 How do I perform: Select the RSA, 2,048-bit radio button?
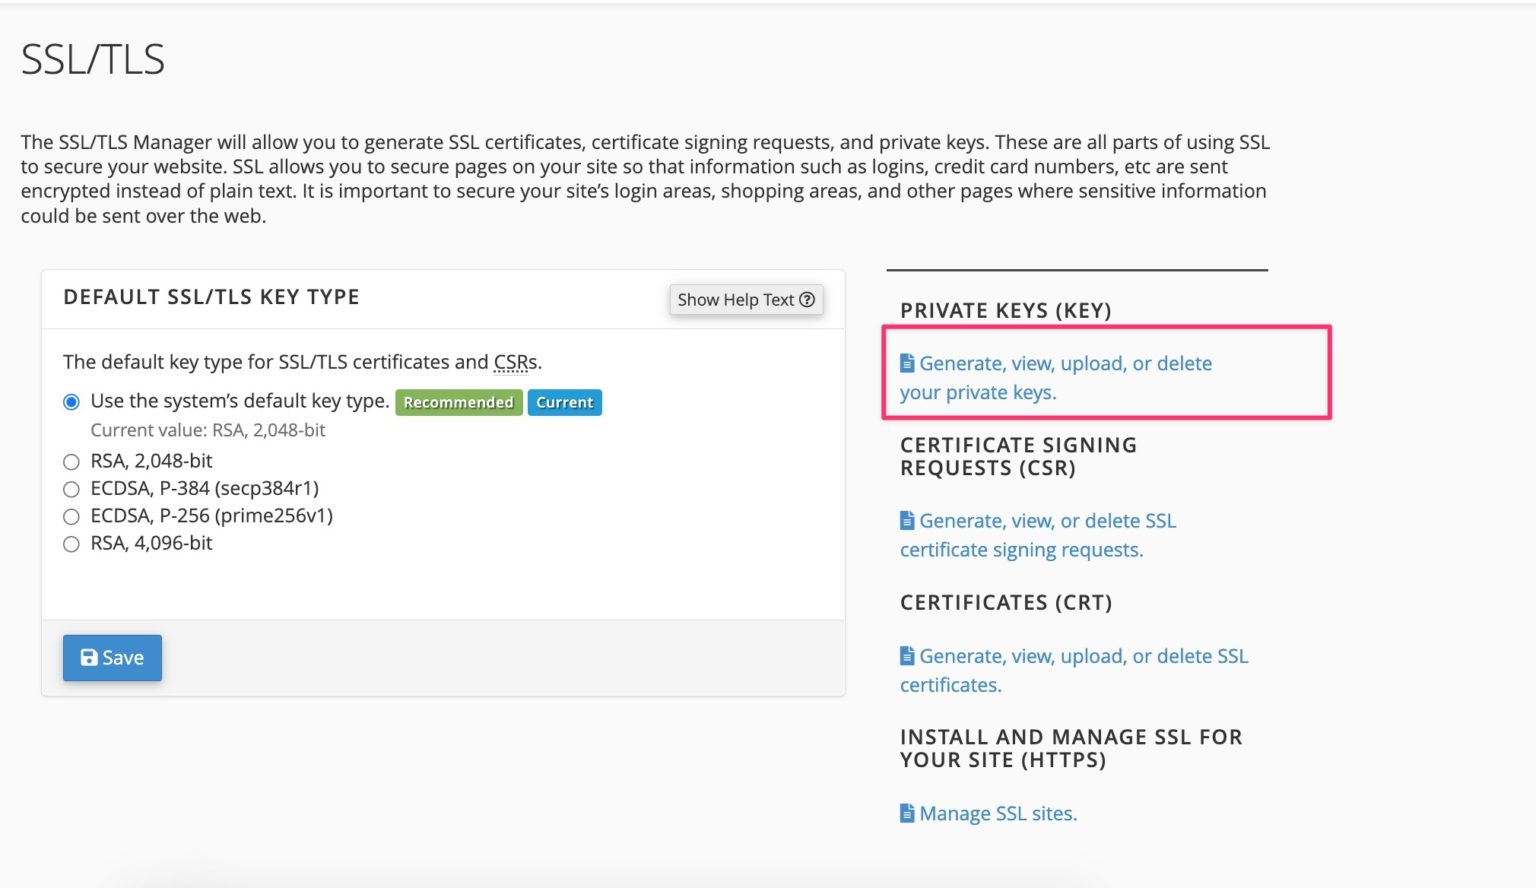71,462
